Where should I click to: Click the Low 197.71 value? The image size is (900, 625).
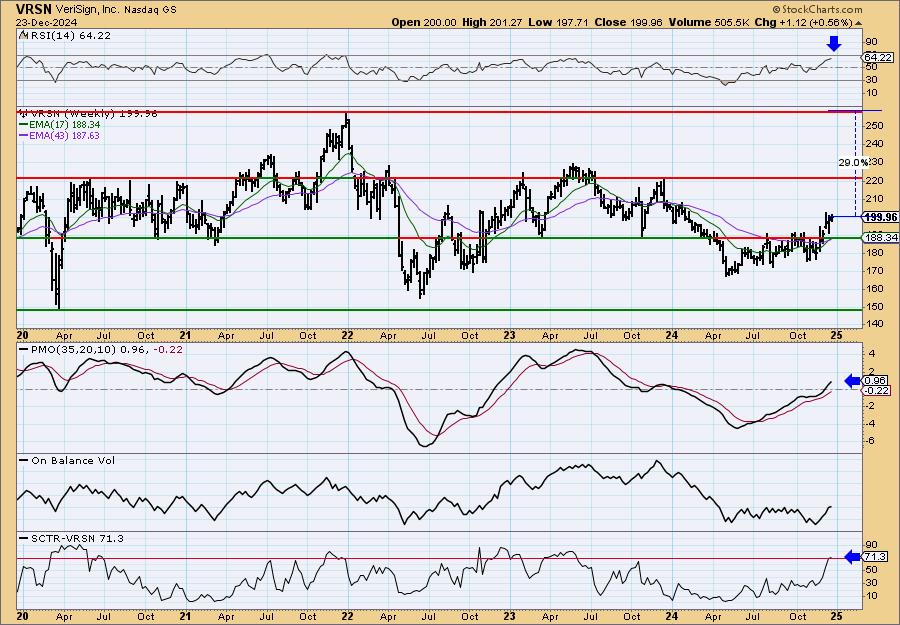point(559,22)
